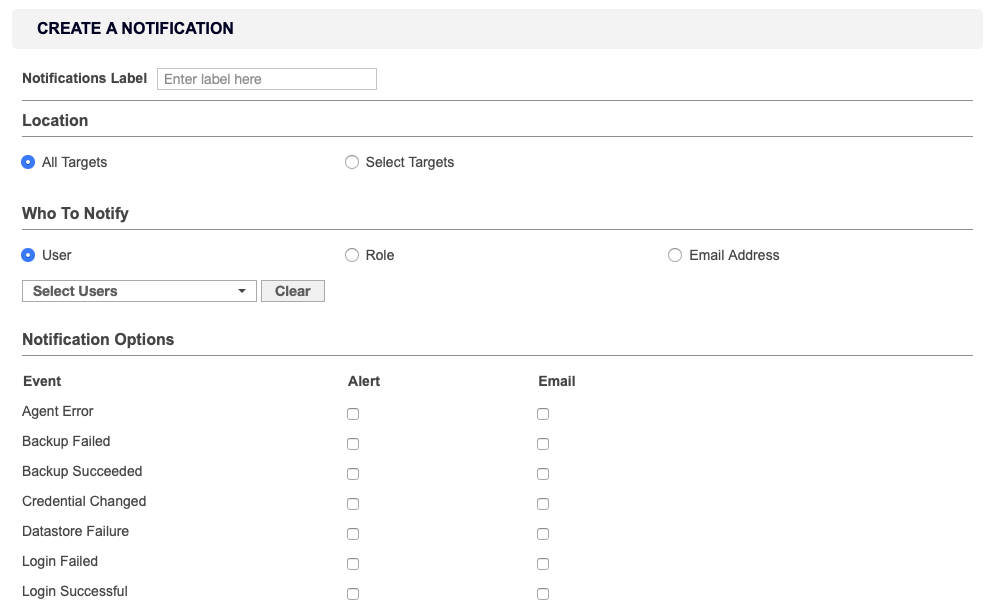This screenshot has height=607, width=994.
Task: Select the All Targets option
Action: tap(28, 162)
